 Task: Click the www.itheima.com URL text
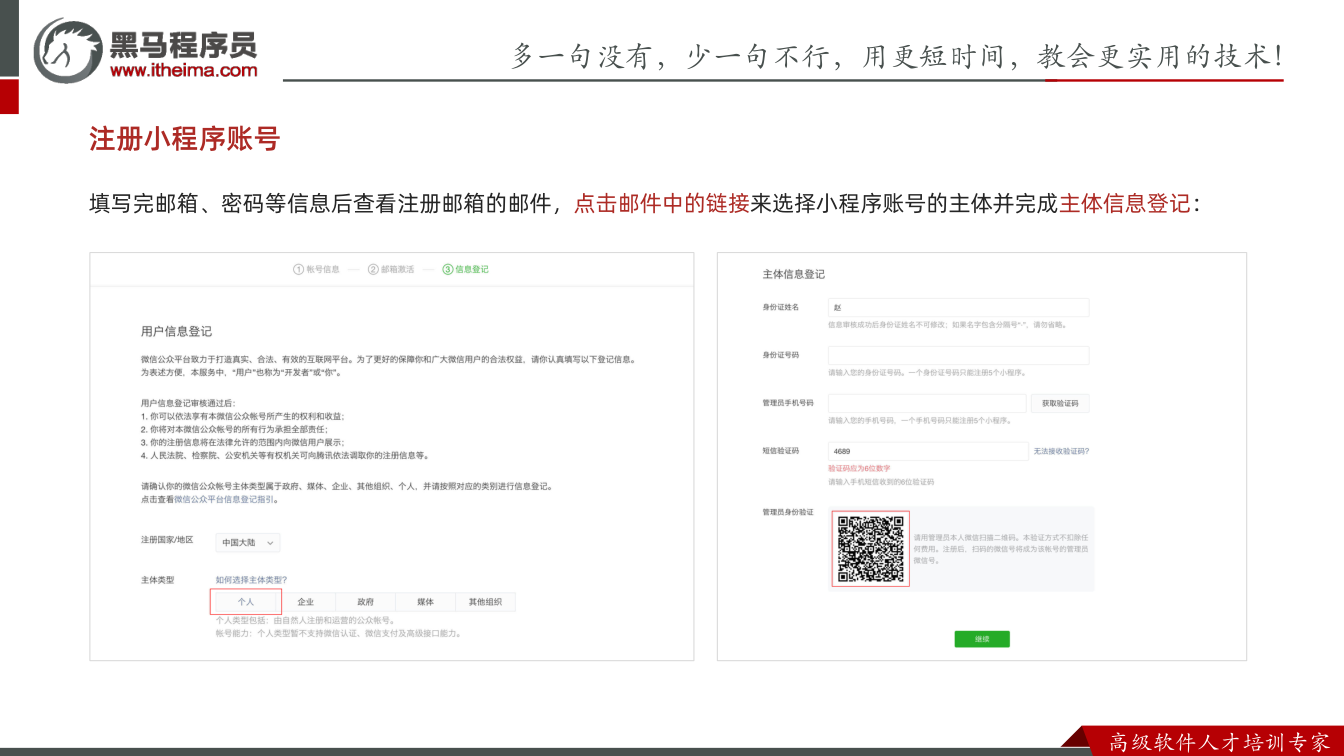click(183, 70)
